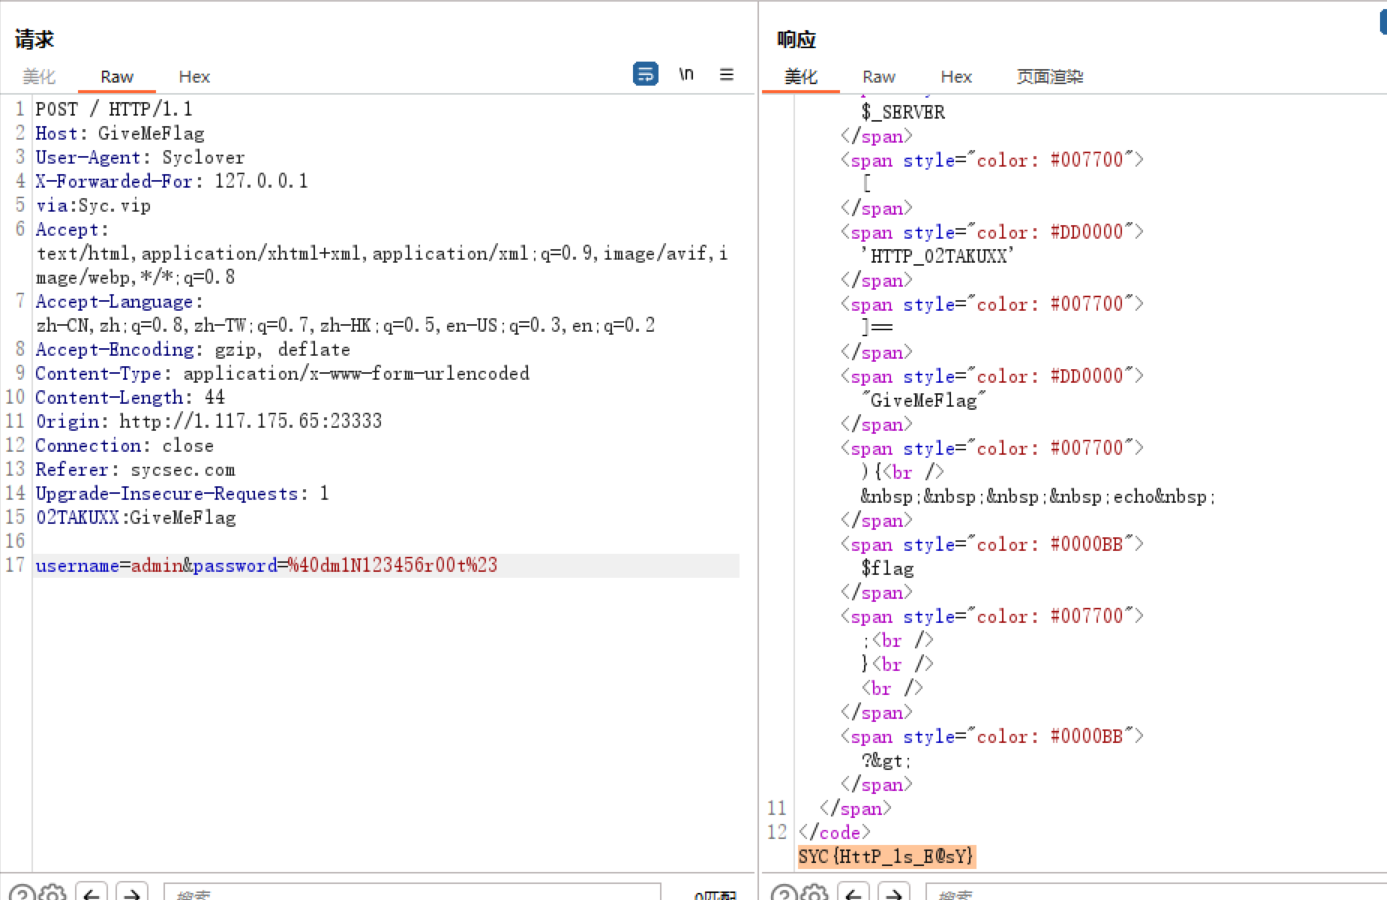Click the Accept-Language: header name
The width and height of the screenshot is (1387, 900).
click(x=119, y=301)
